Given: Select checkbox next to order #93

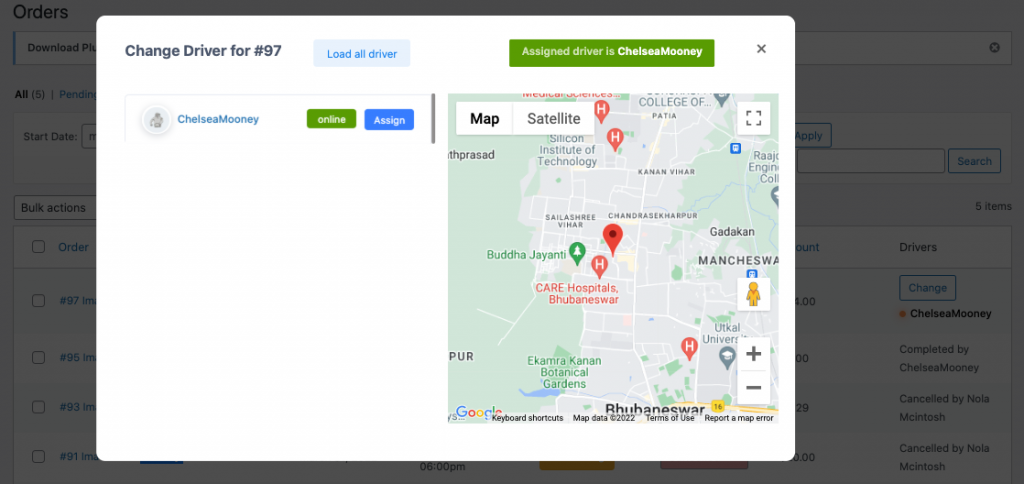Looking at the screenshot, I should click(x=39, y=406).
